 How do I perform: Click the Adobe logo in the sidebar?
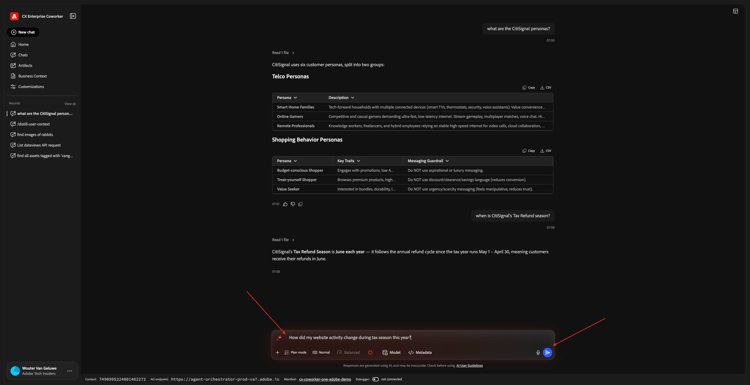pos(14,16)
